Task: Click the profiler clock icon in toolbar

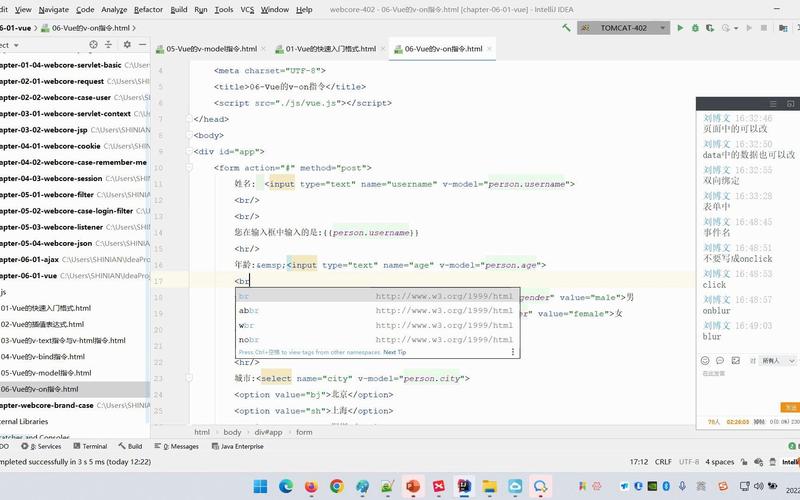Action: pos(726,28)
